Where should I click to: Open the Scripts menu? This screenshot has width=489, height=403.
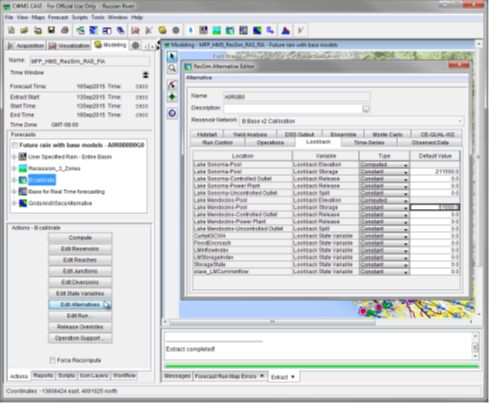[x=80, y=17]
